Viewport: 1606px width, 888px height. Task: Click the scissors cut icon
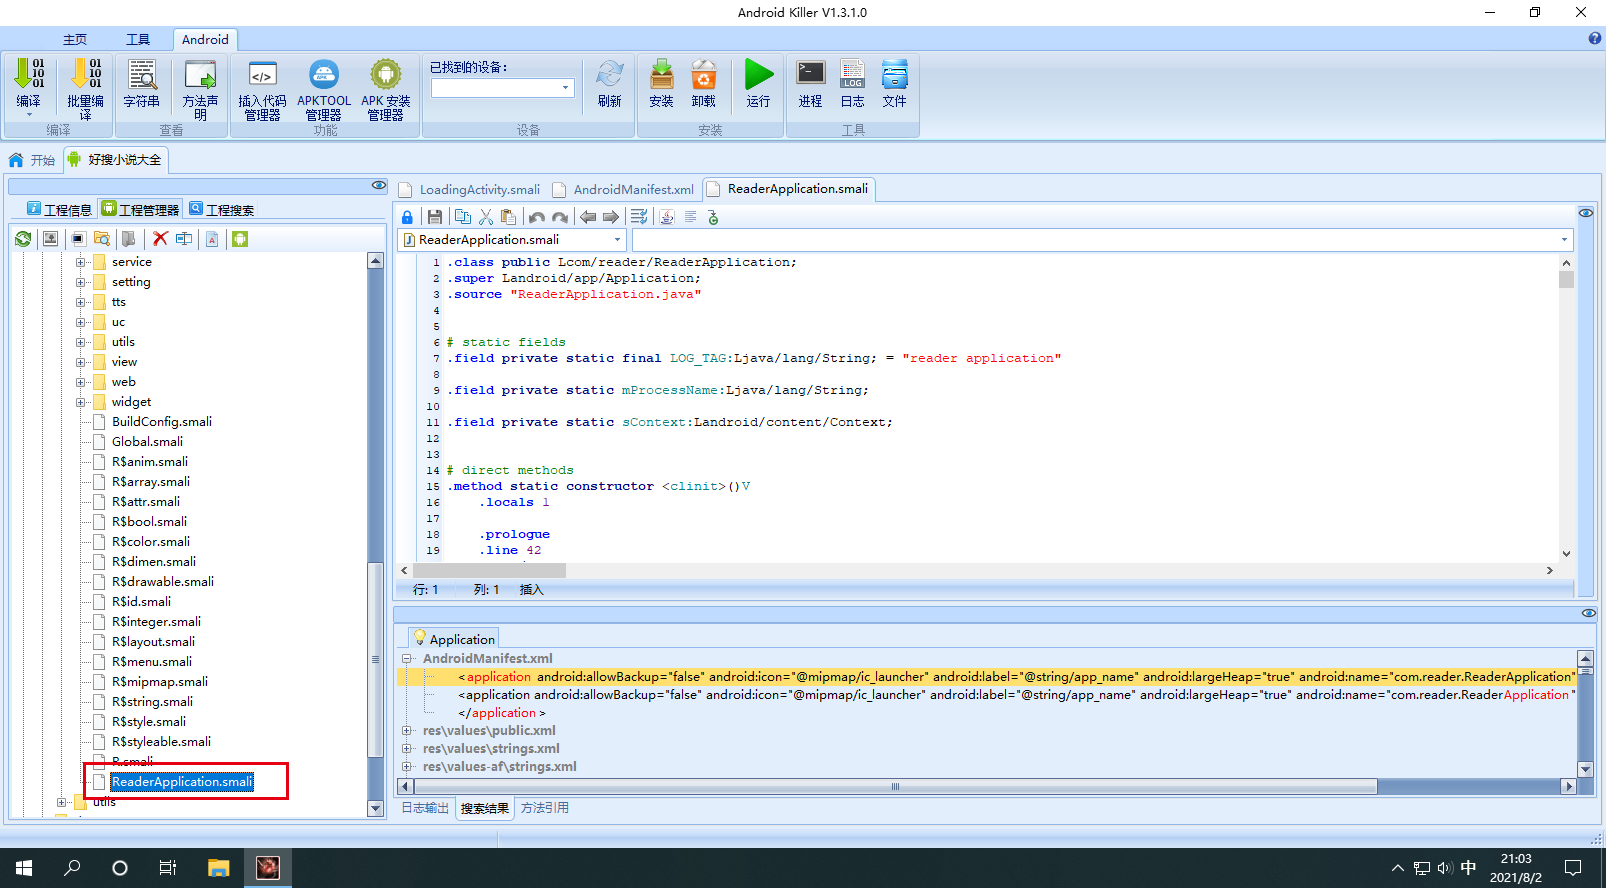[x=486, y=217]
